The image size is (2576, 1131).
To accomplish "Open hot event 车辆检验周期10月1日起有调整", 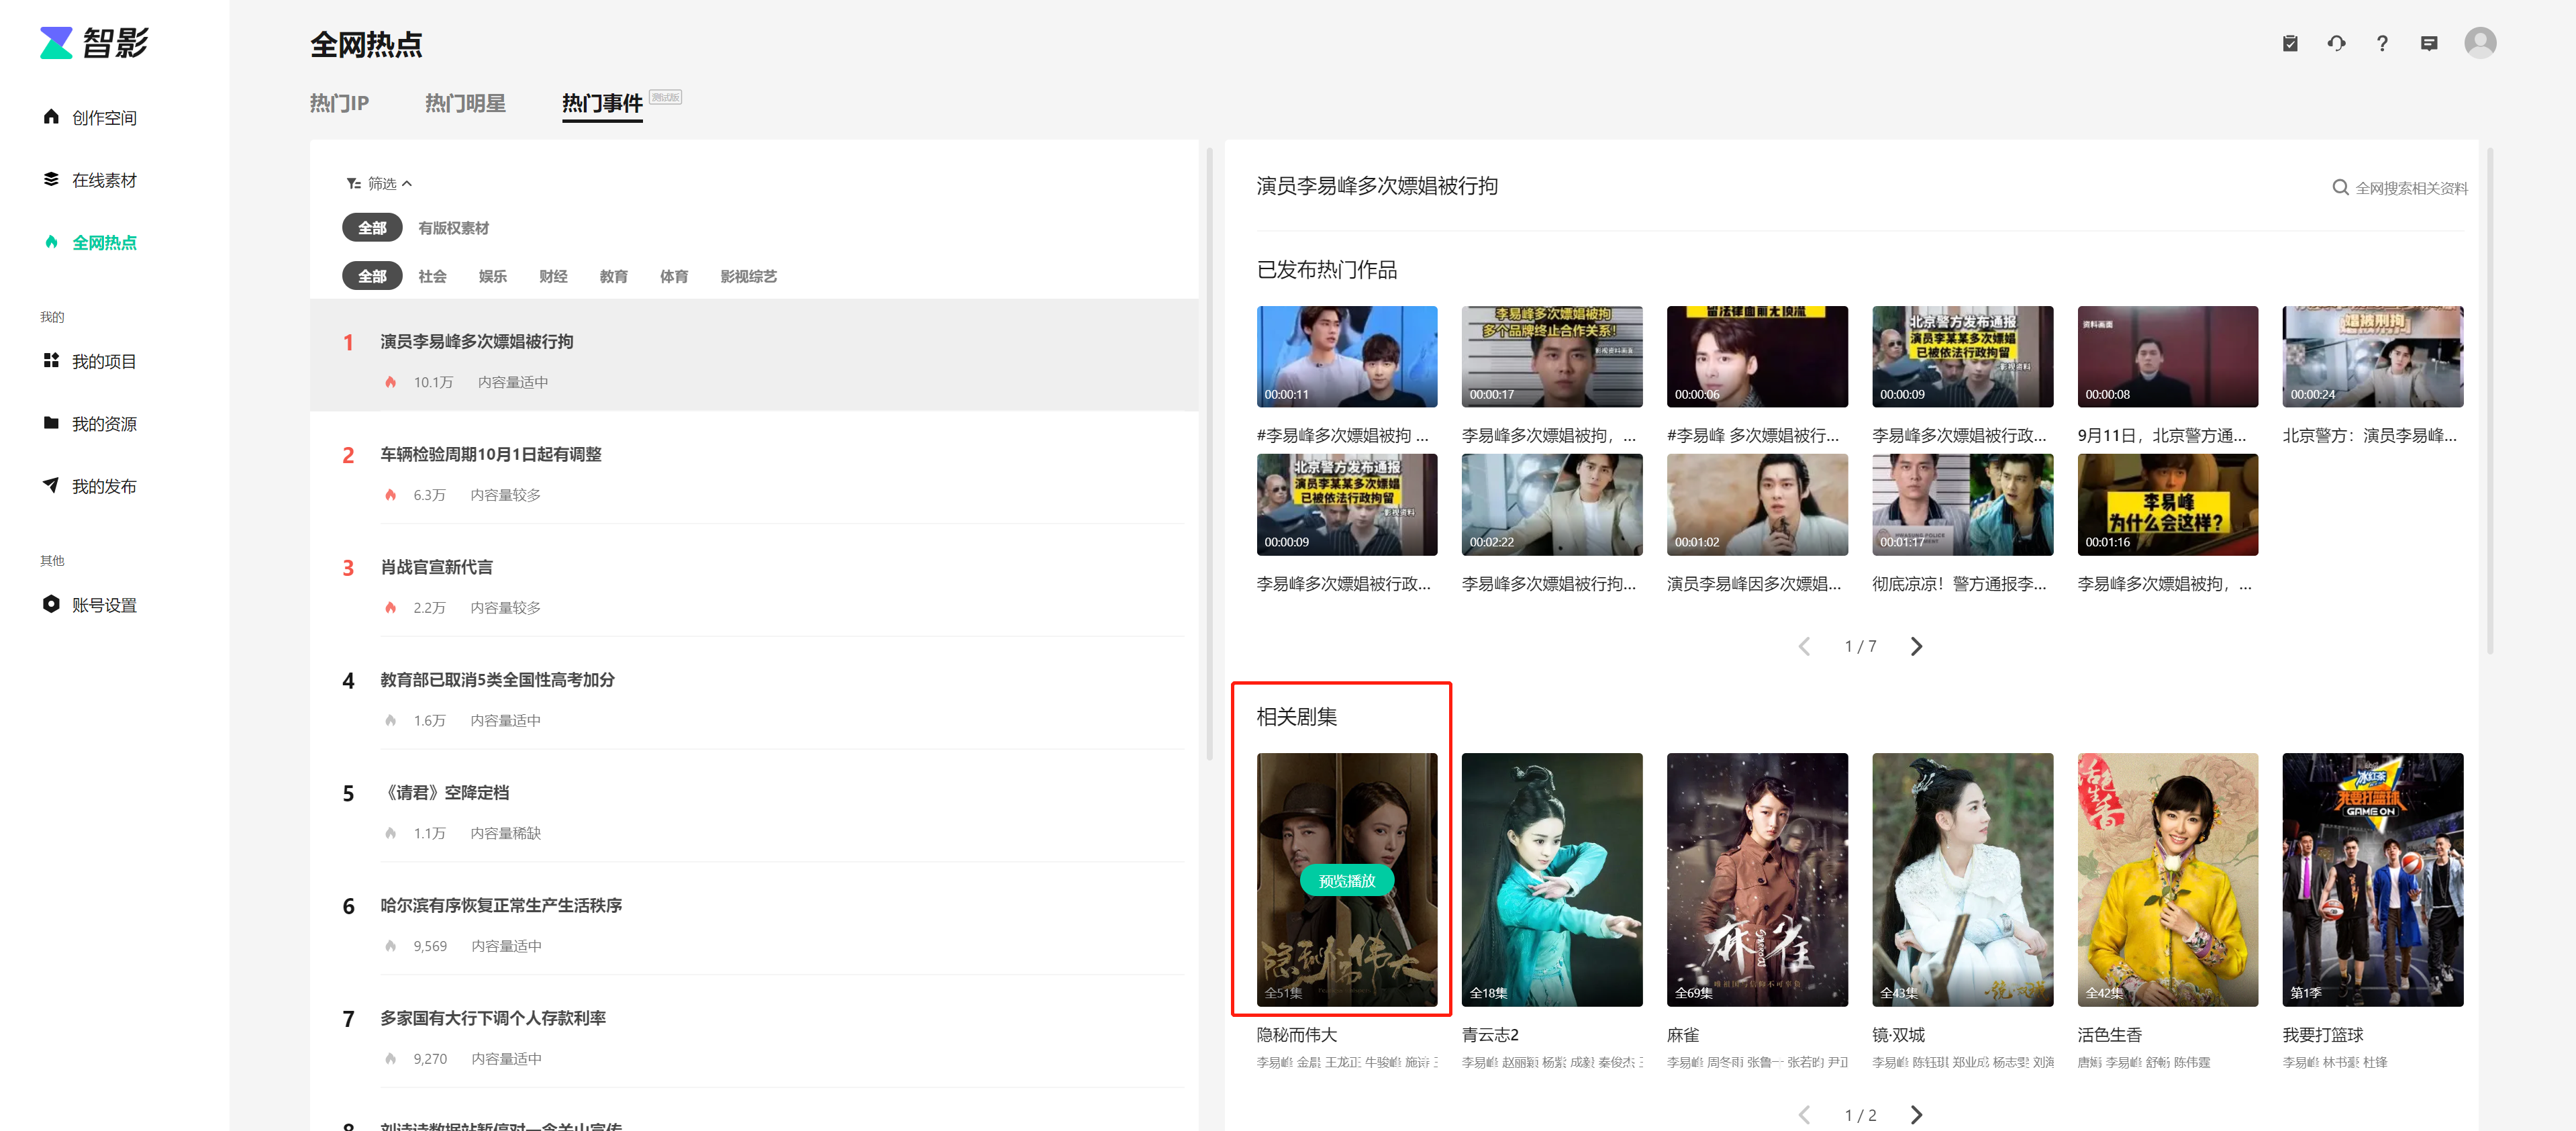I will [x=754, y=468].
